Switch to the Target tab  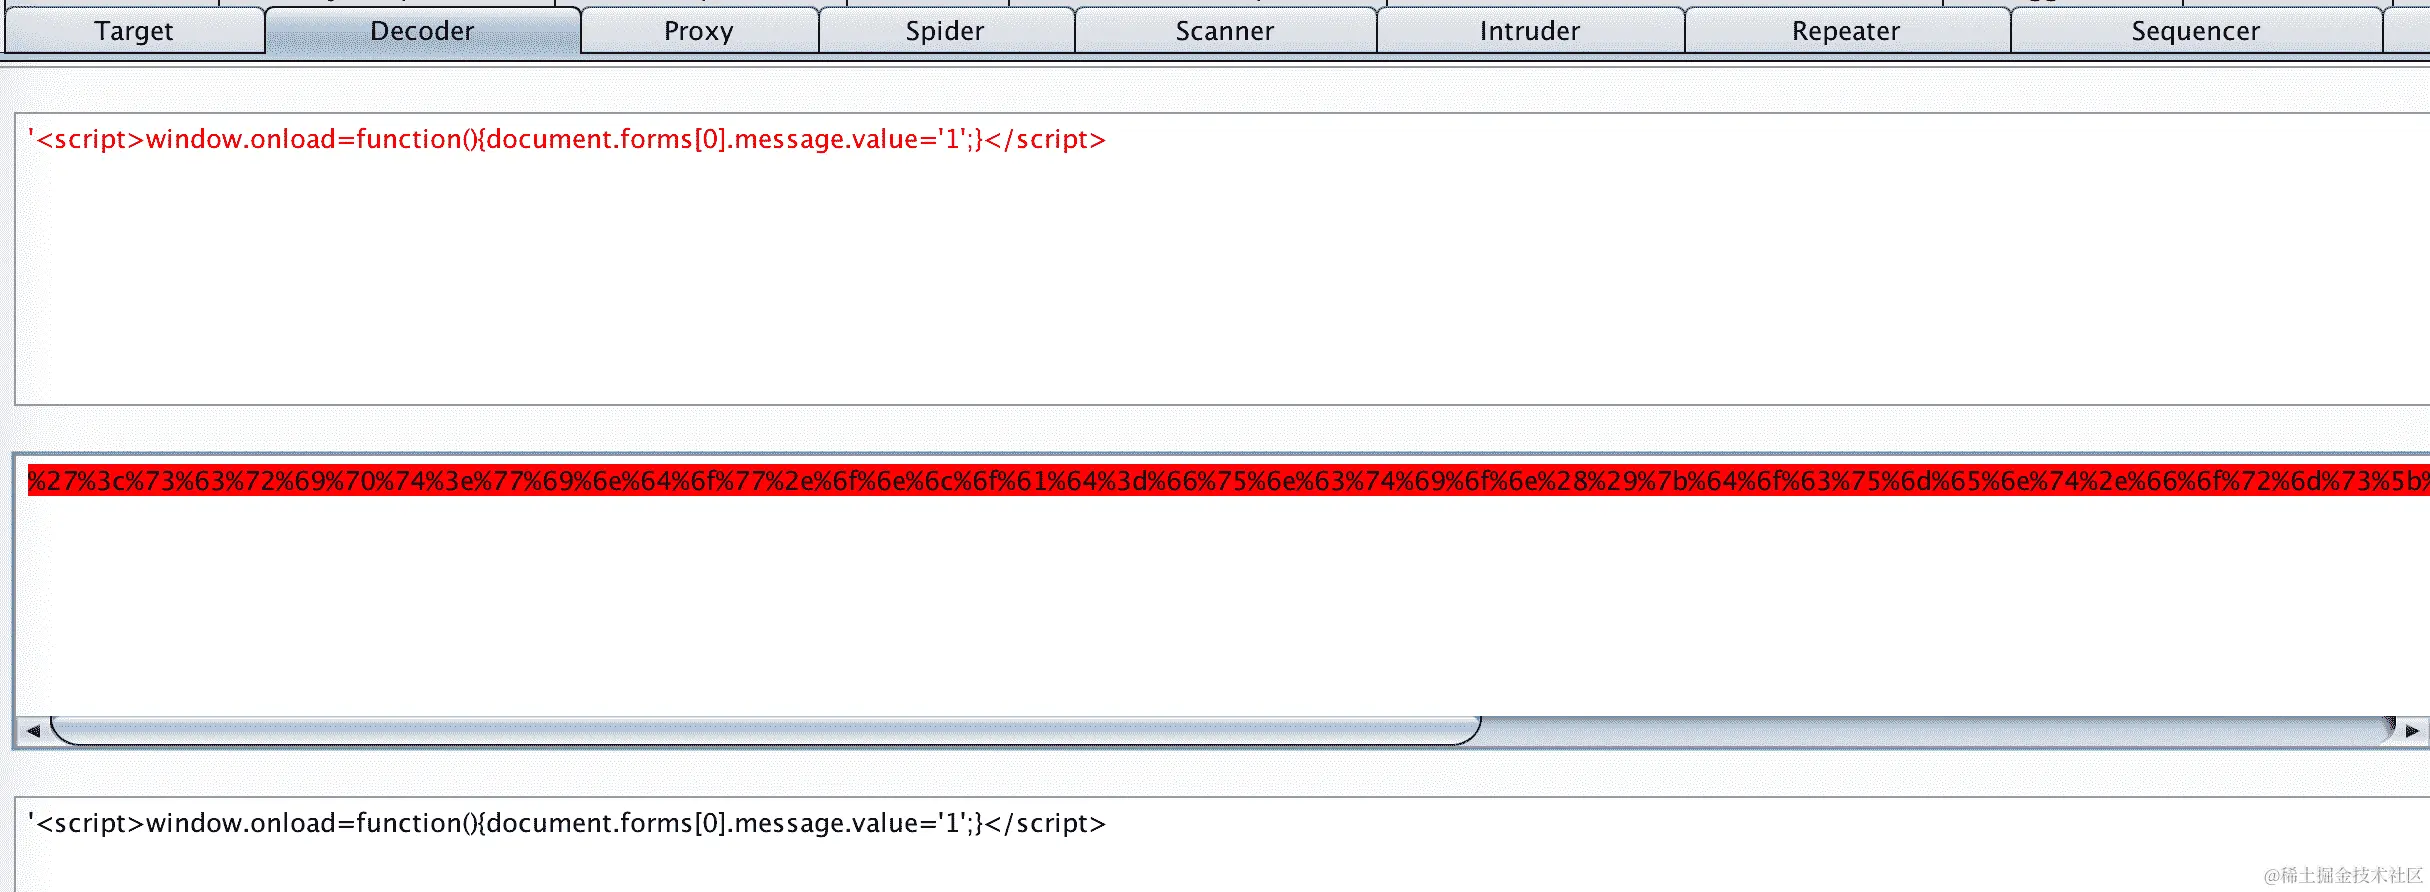tap(134, 31)
